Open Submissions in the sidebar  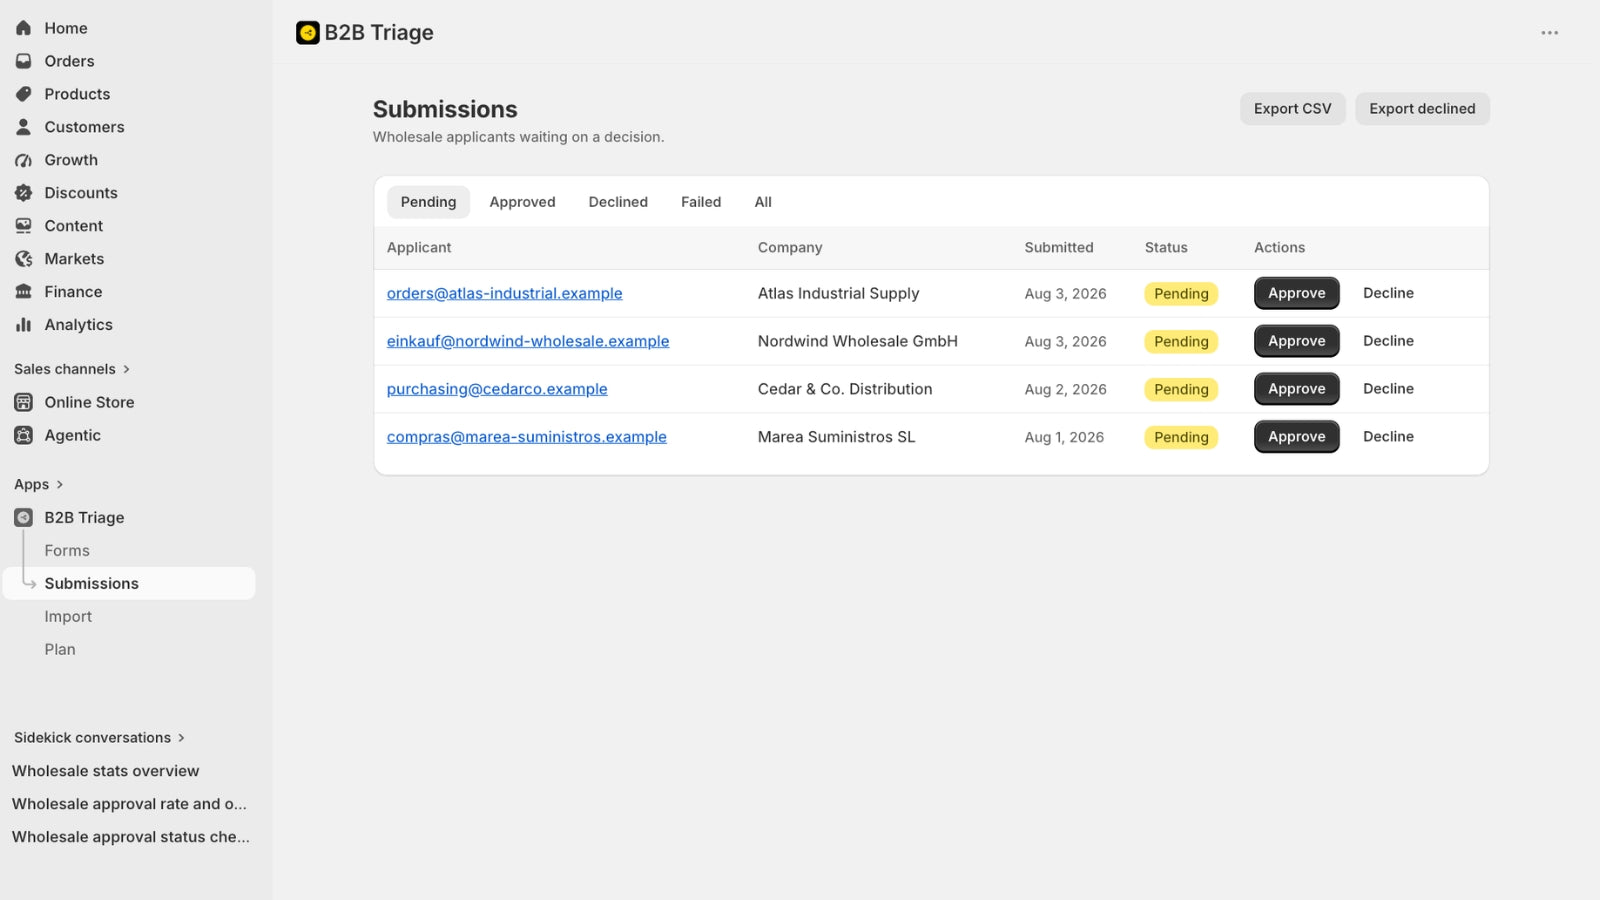click(x=129, y=584)
